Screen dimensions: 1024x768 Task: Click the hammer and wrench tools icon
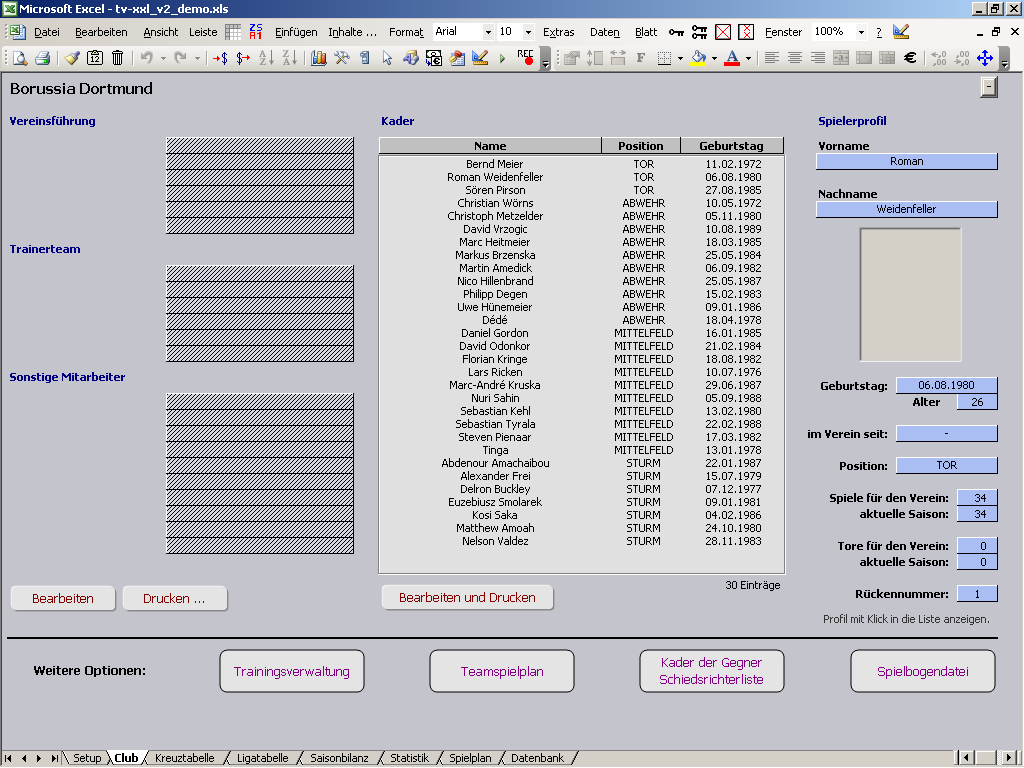[342, 58]
